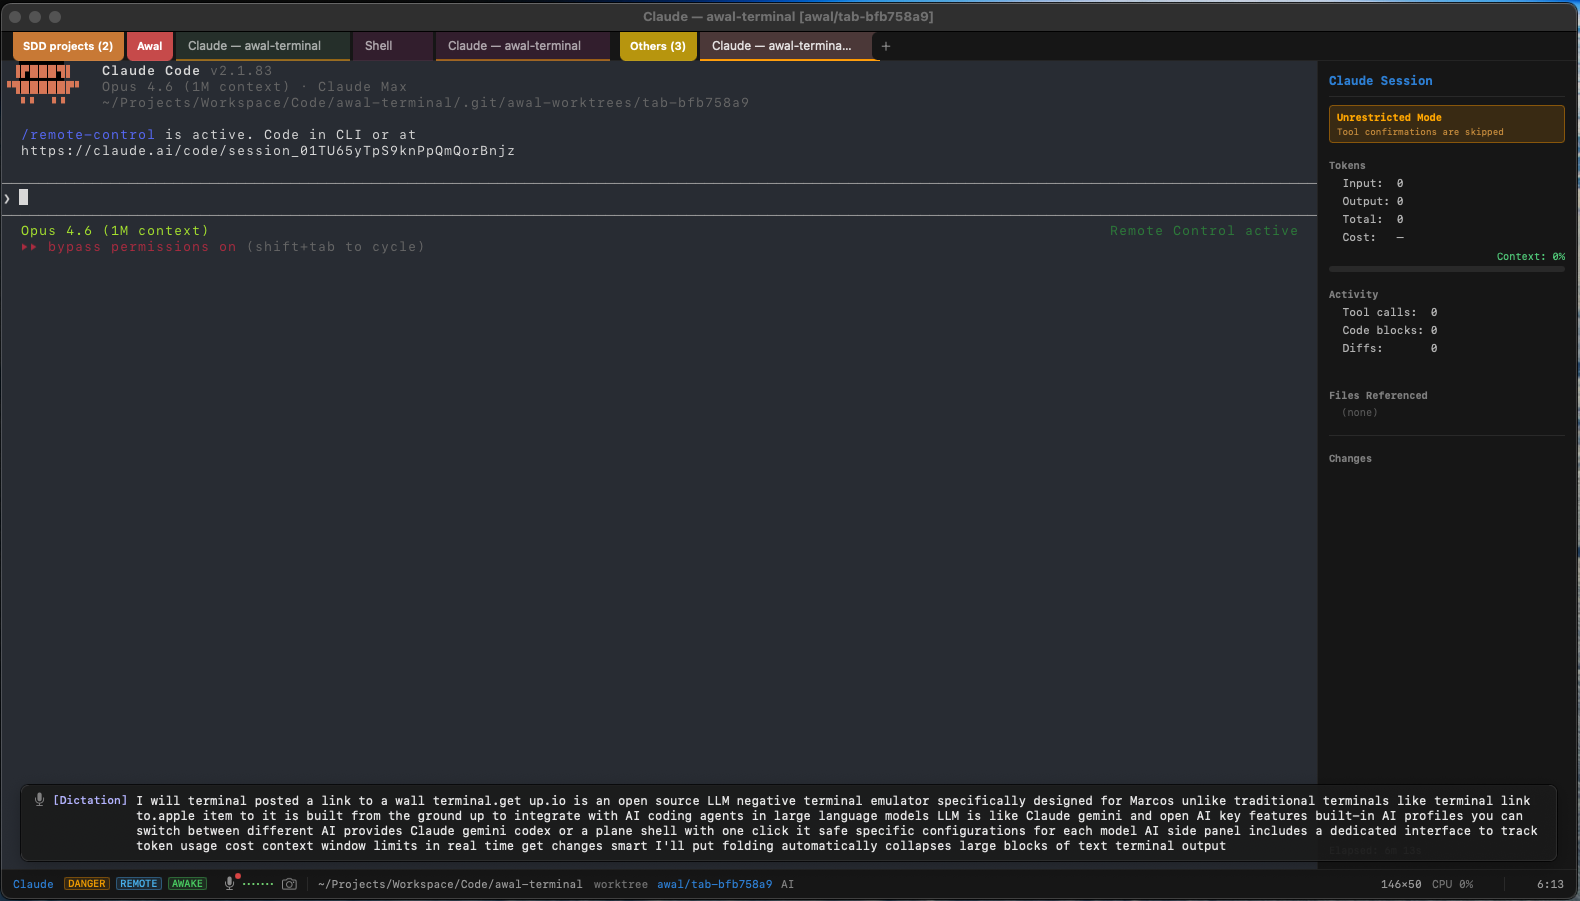Click the Input: 0 tokens row
Image resolution: width=1580 pixels, height=901 pixels.
click(1372, 184)
